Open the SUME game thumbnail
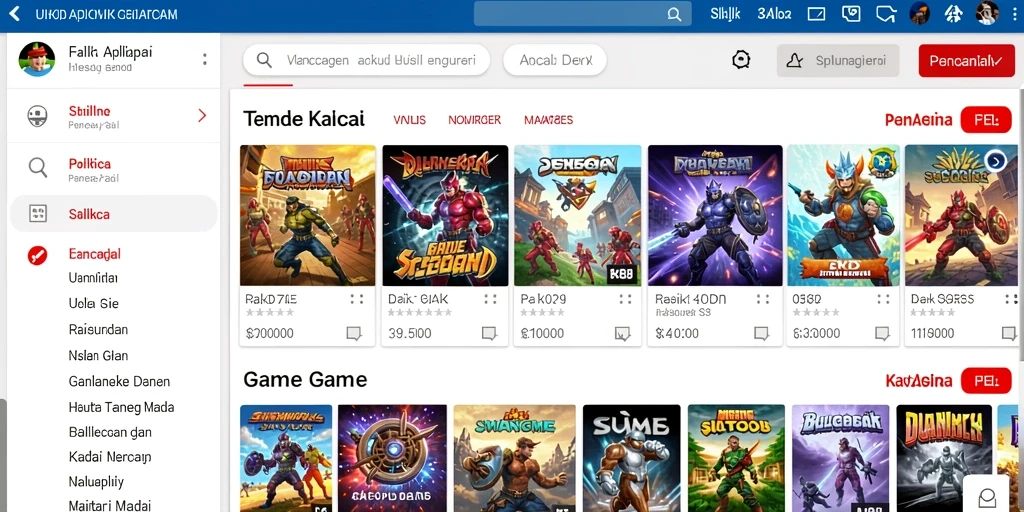Screen dimensions: 1024x512 (632, 458)
